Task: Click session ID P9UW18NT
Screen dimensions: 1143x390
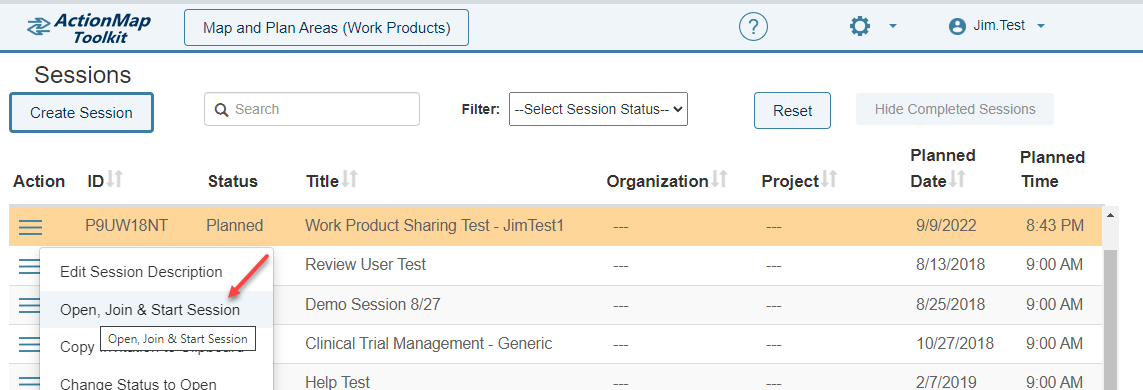Action: [x=127, y=226]
